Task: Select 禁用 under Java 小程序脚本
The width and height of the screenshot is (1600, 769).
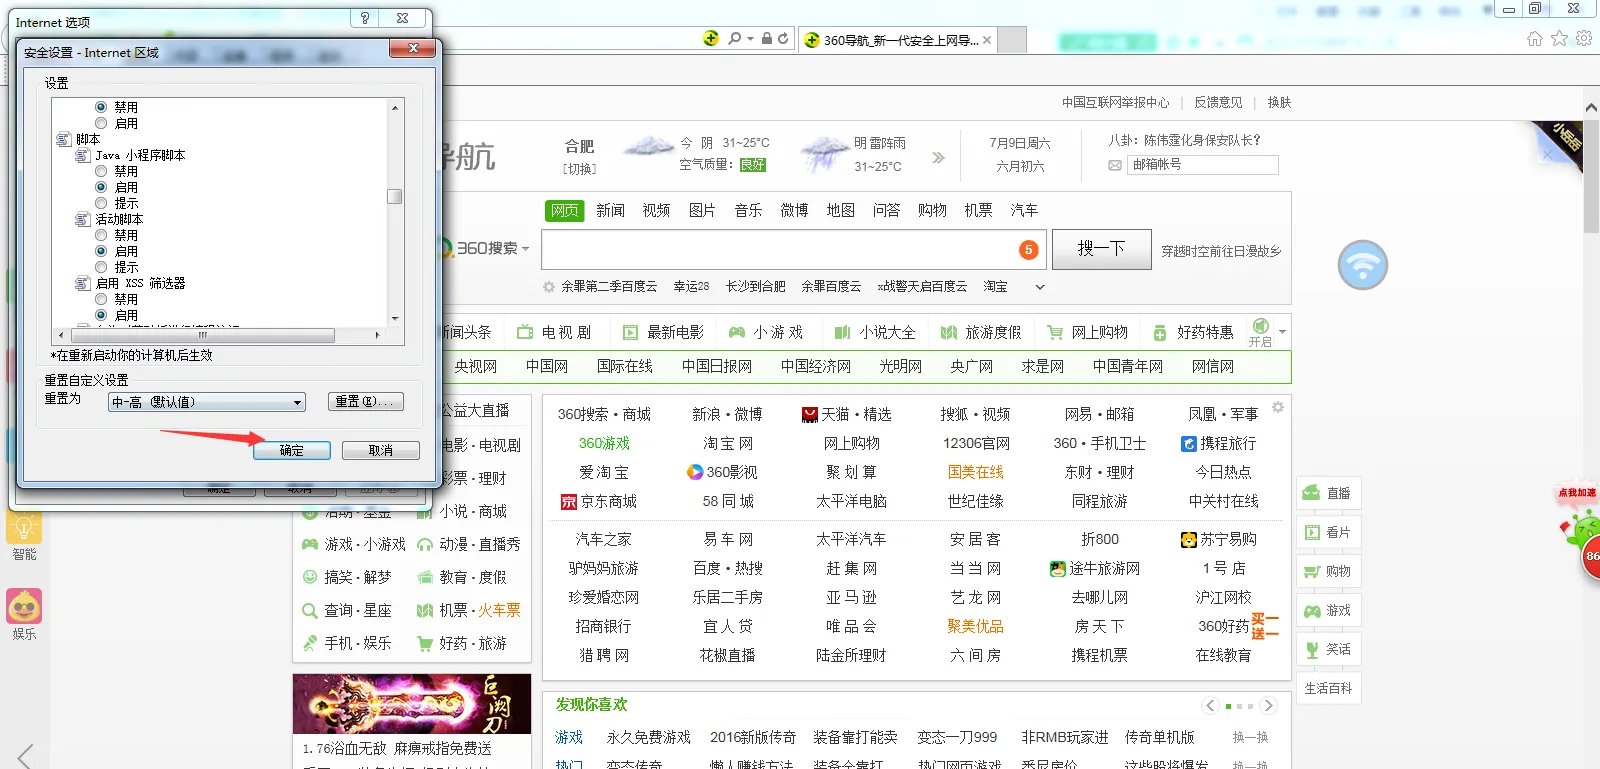Action: tap(101, 171)
